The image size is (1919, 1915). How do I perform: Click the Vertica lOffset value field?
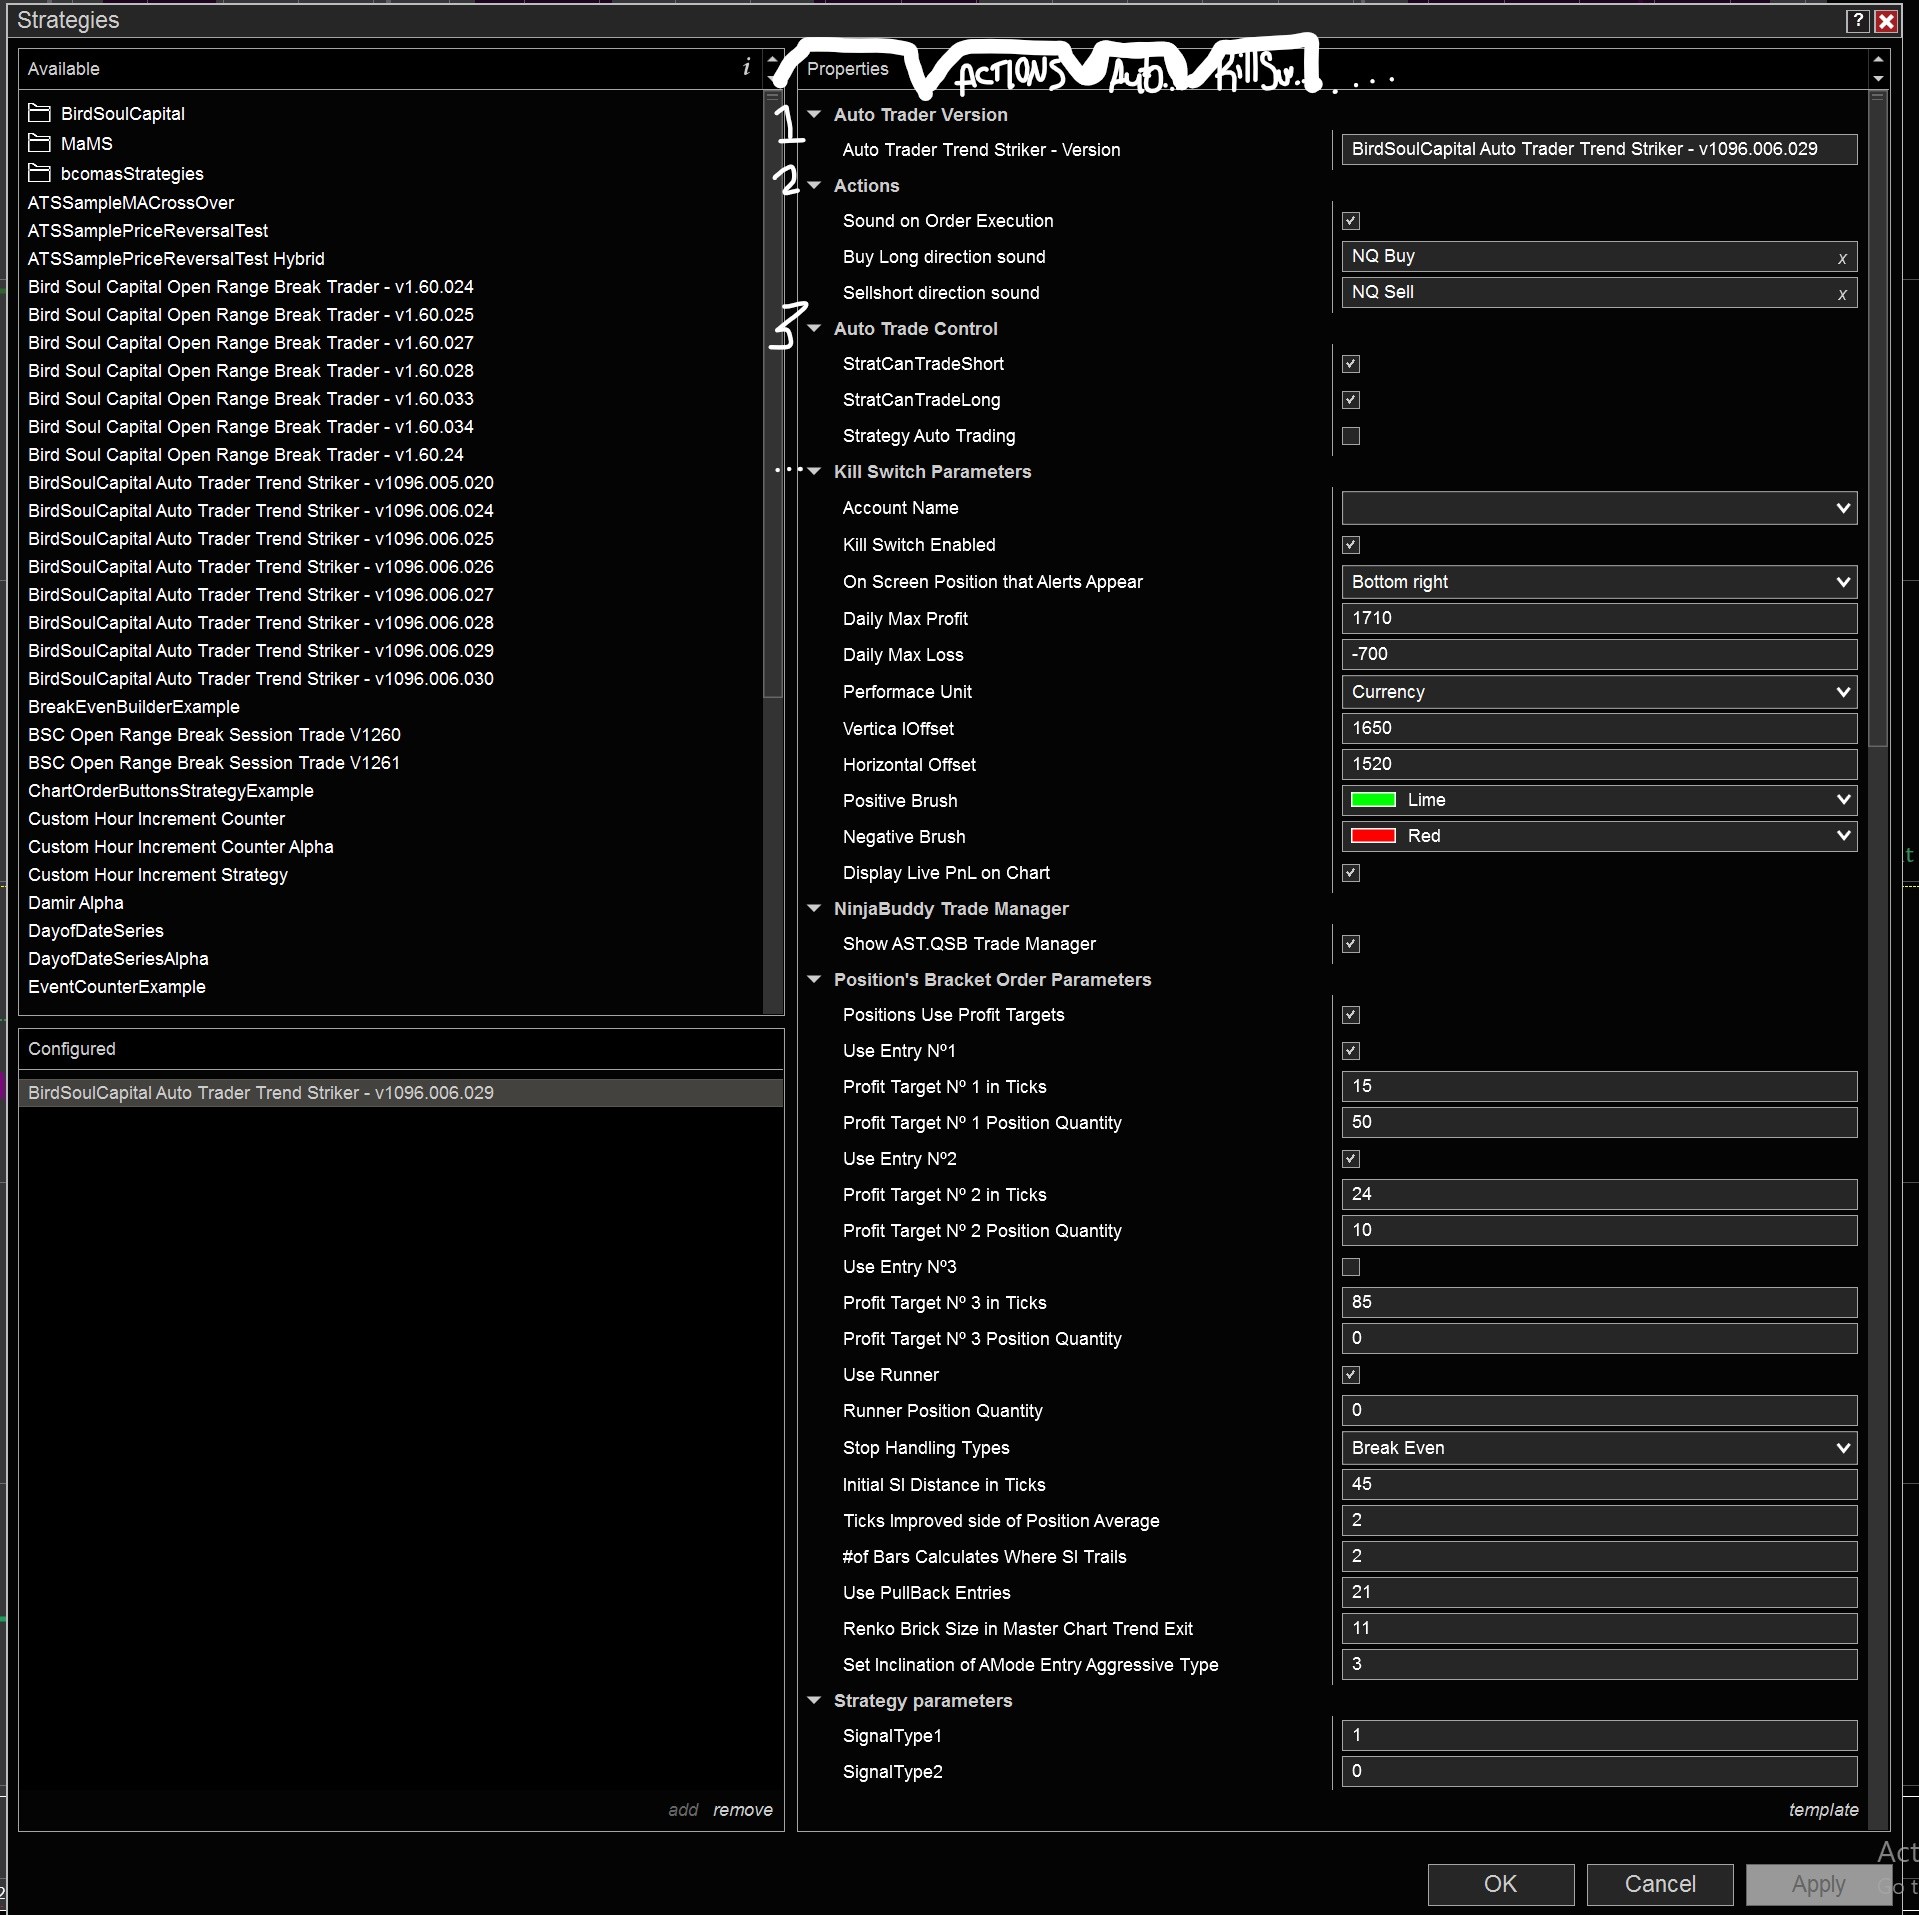coord(1599,728)
